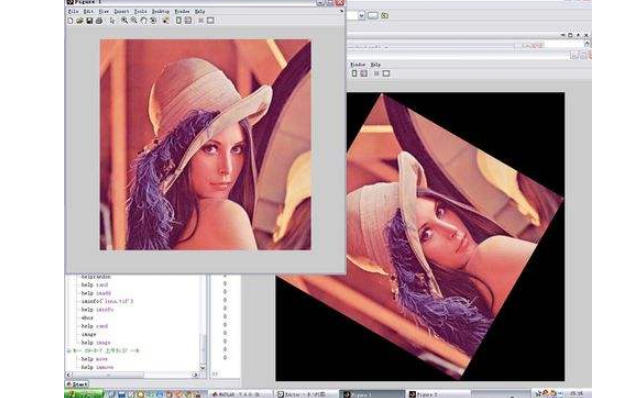Click the command history scroll-down arrow

[x=203, y=367]
